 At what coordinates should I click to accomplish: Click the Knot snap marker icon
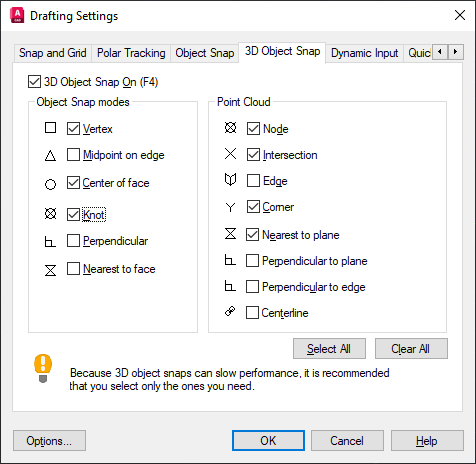coord(50,214)
